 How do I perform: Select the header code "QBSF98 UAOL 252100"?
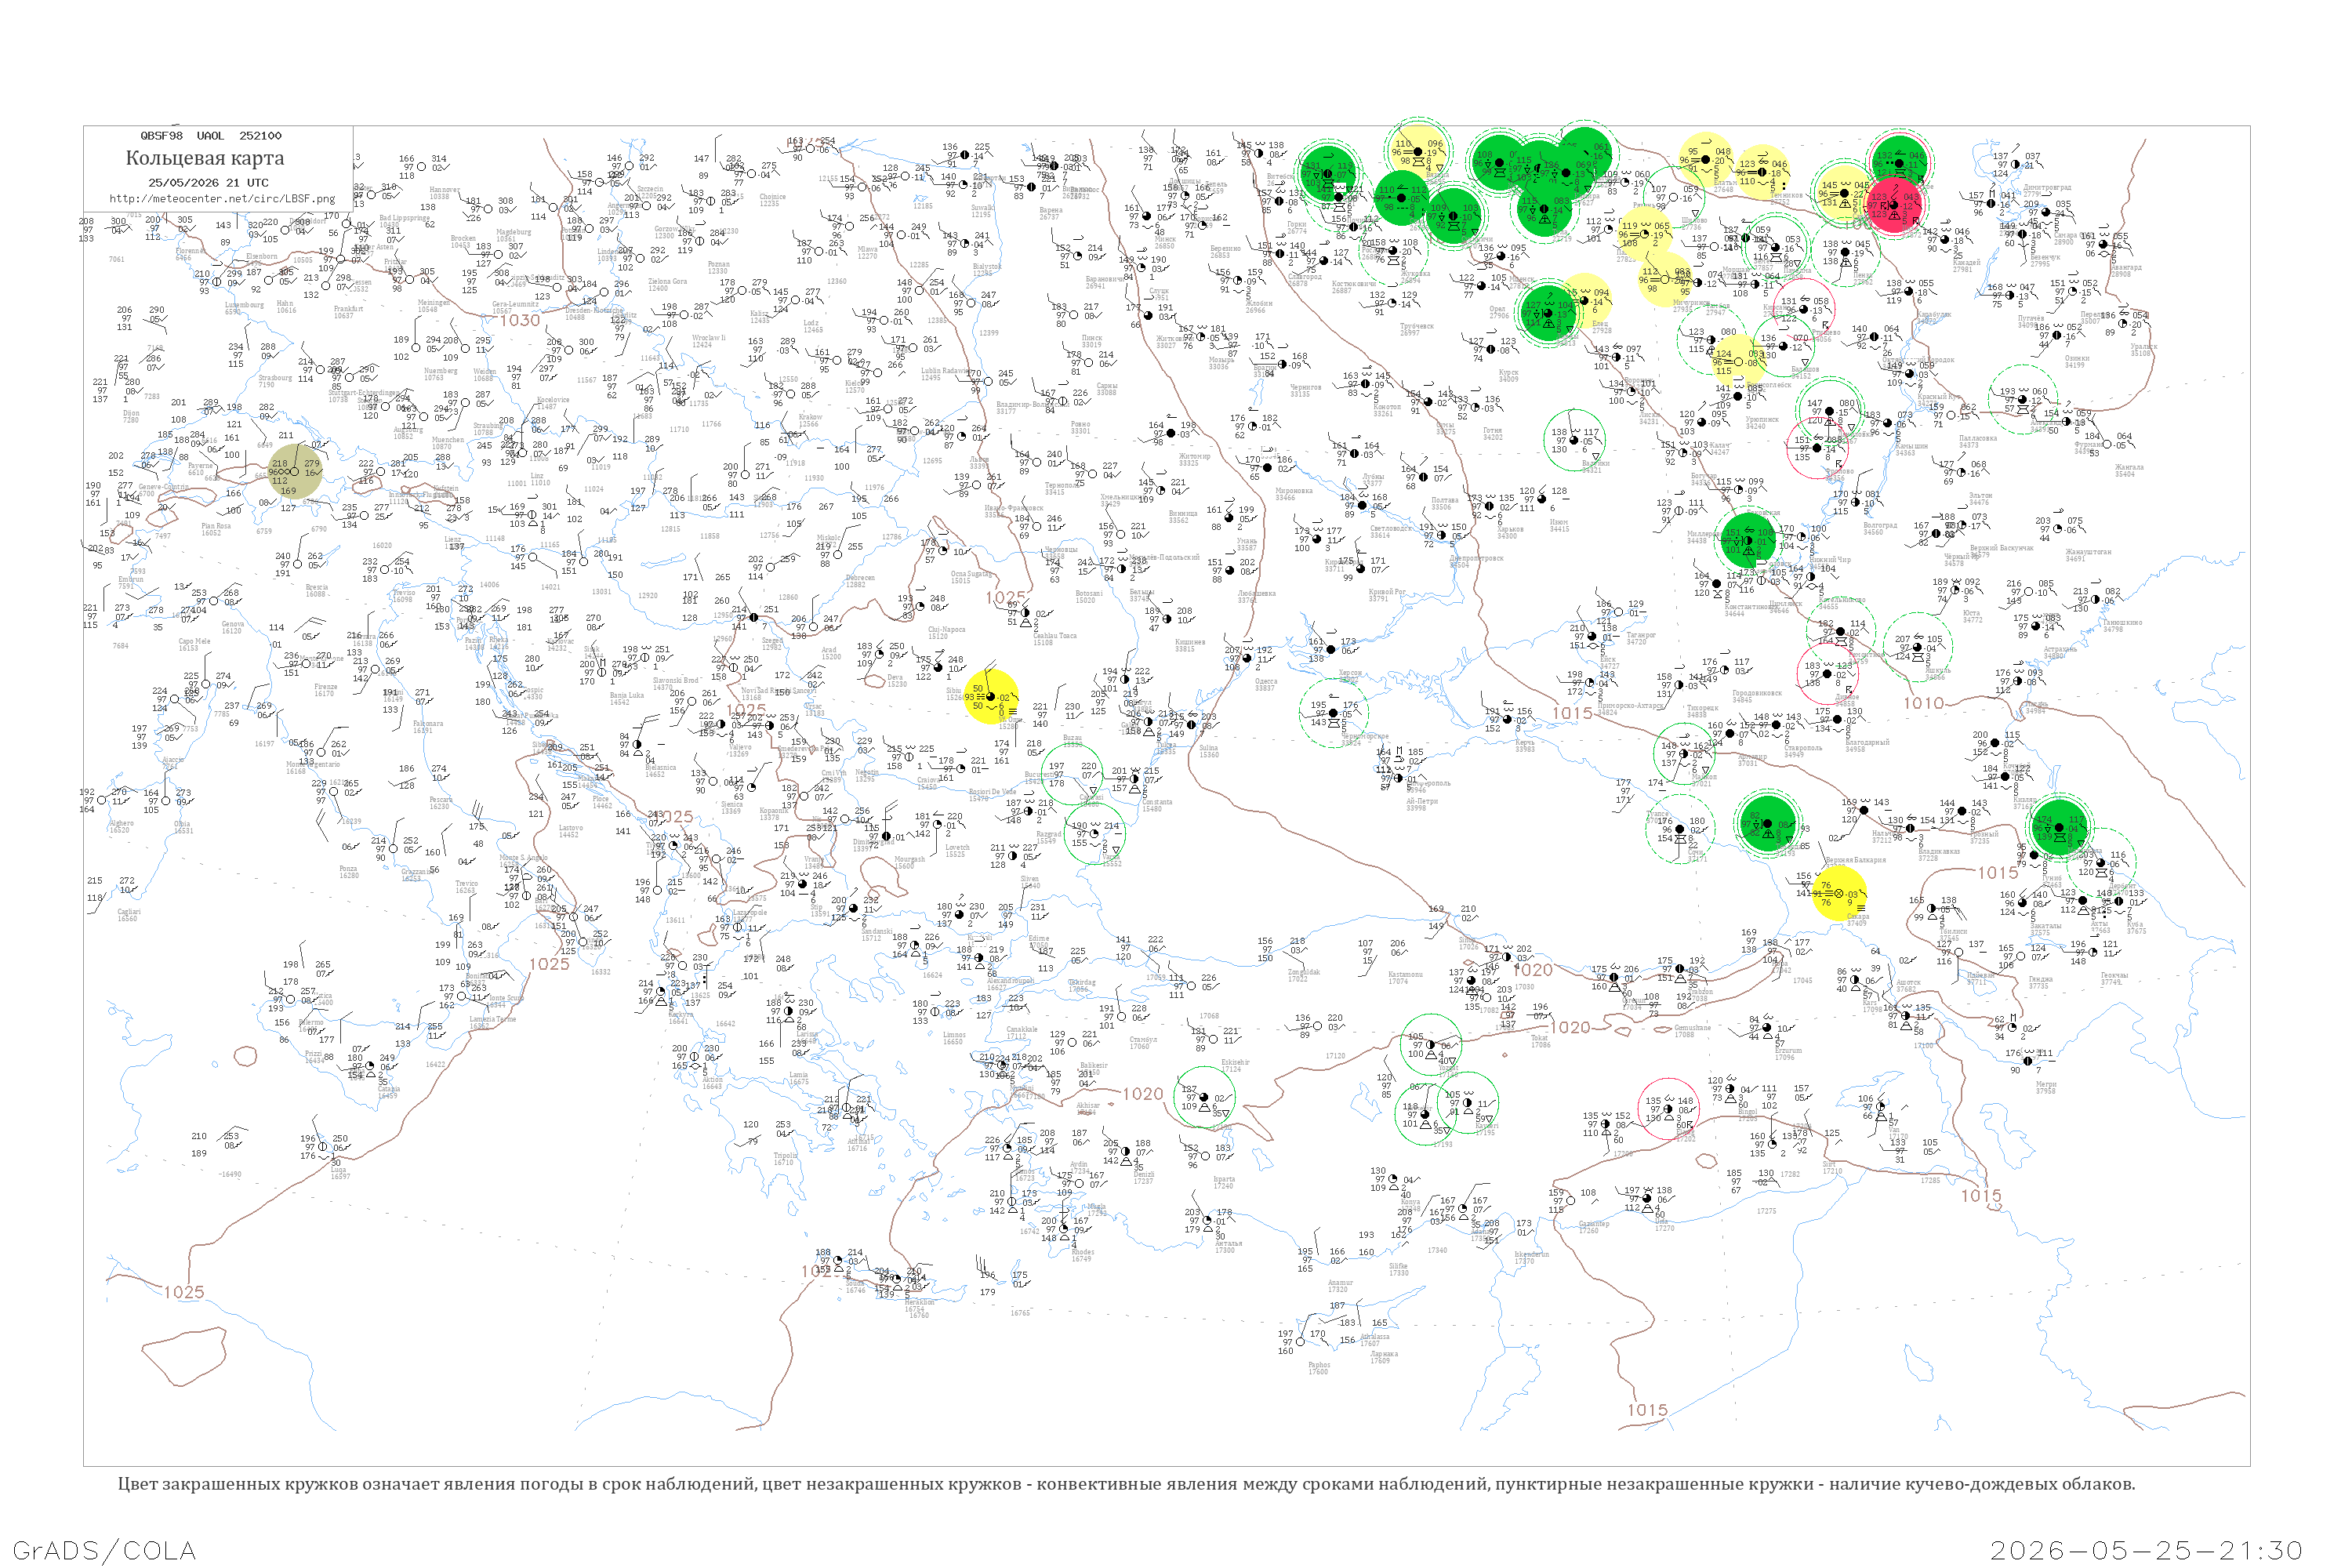[211, 136]
